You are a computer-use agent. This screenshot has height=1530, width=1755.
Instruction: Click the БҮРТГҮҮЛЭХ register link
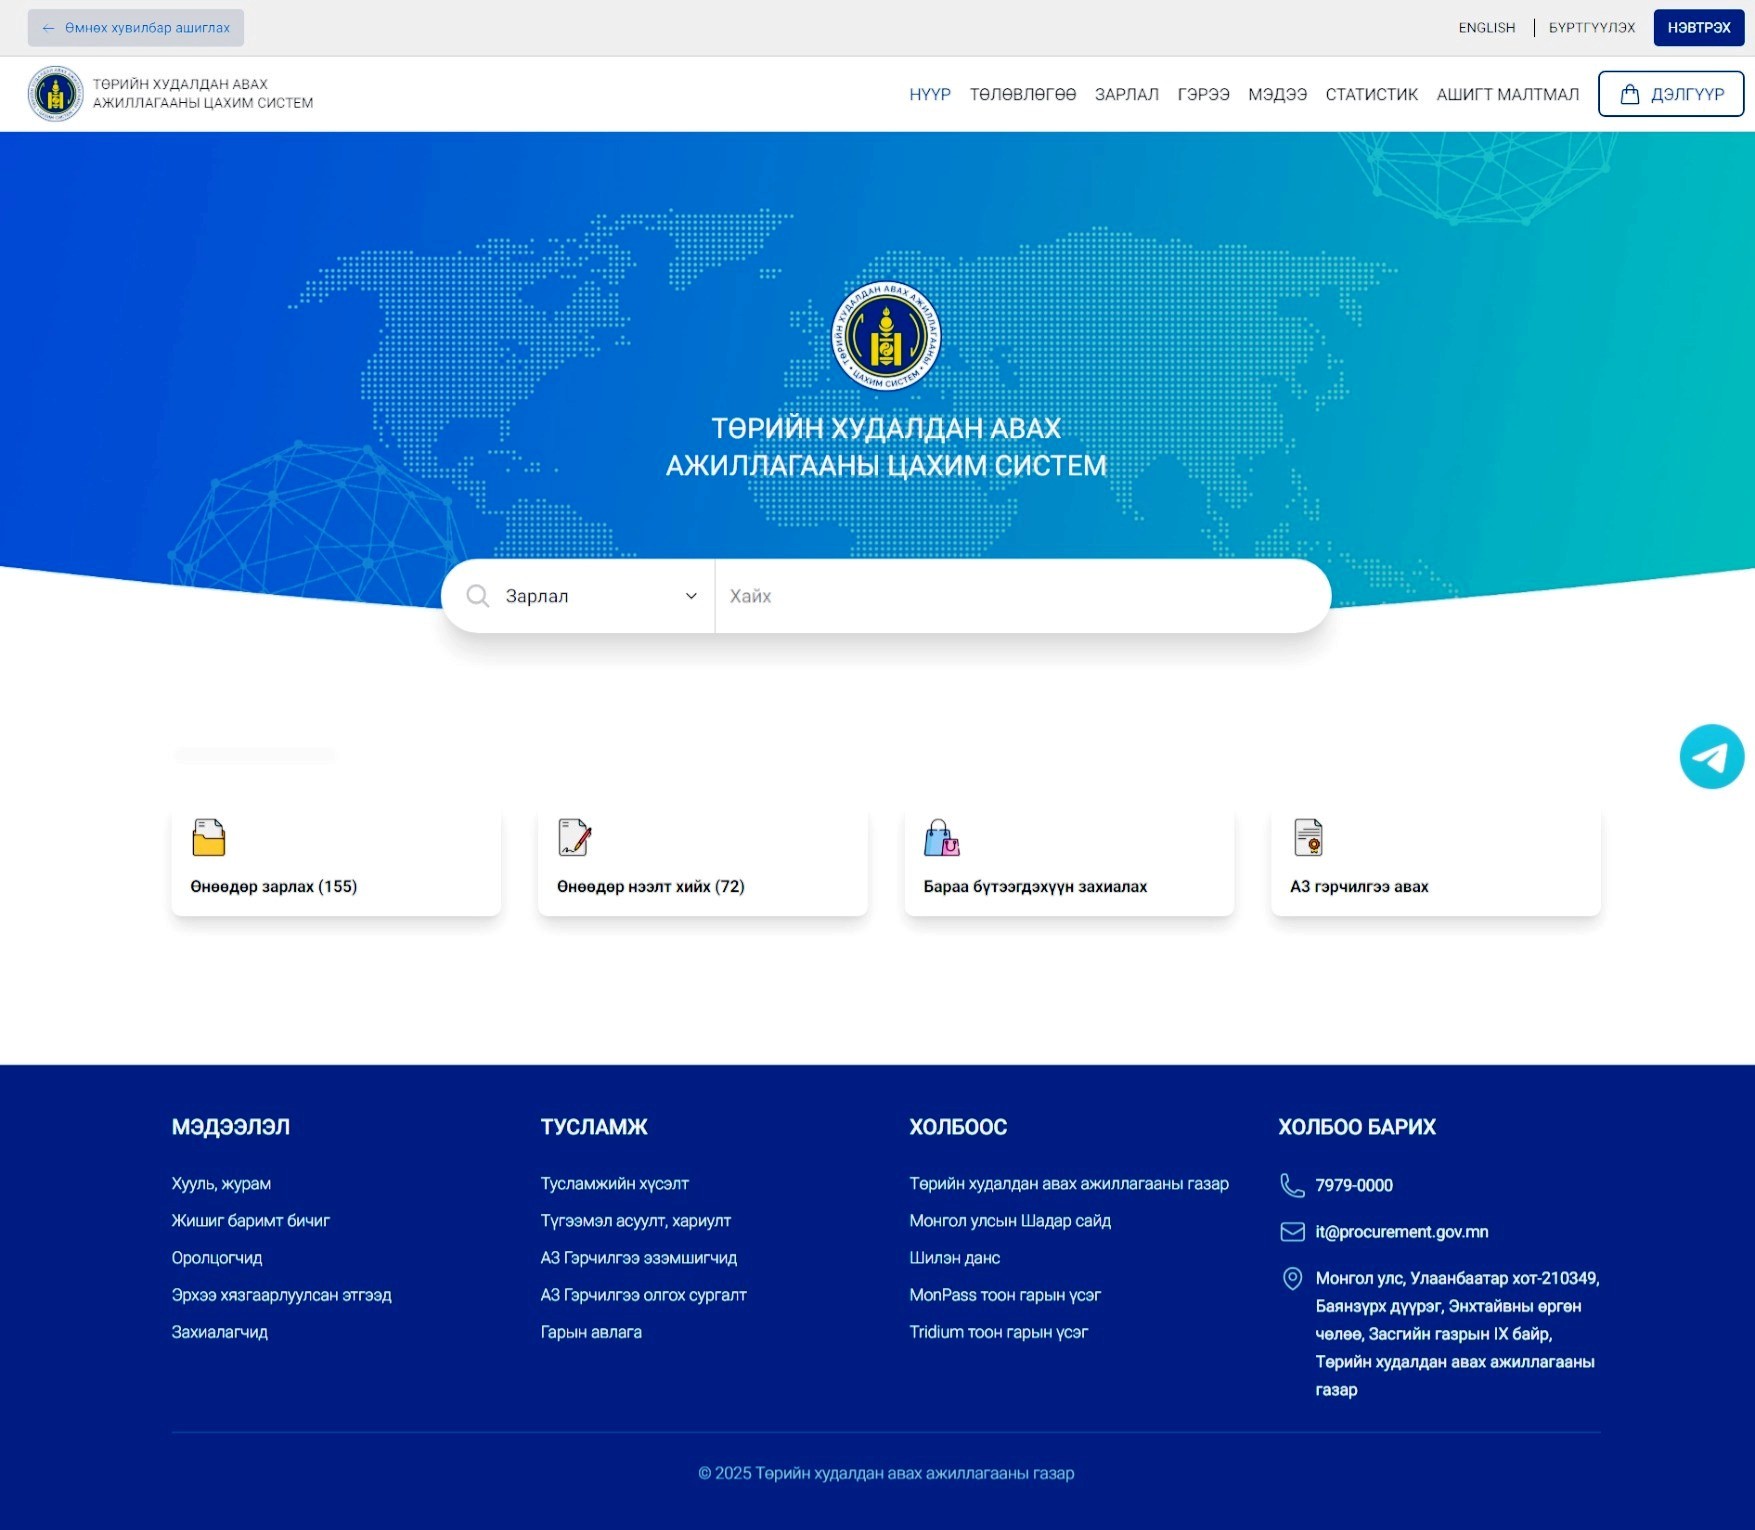pyautogui.click(x=1591, y=28)
